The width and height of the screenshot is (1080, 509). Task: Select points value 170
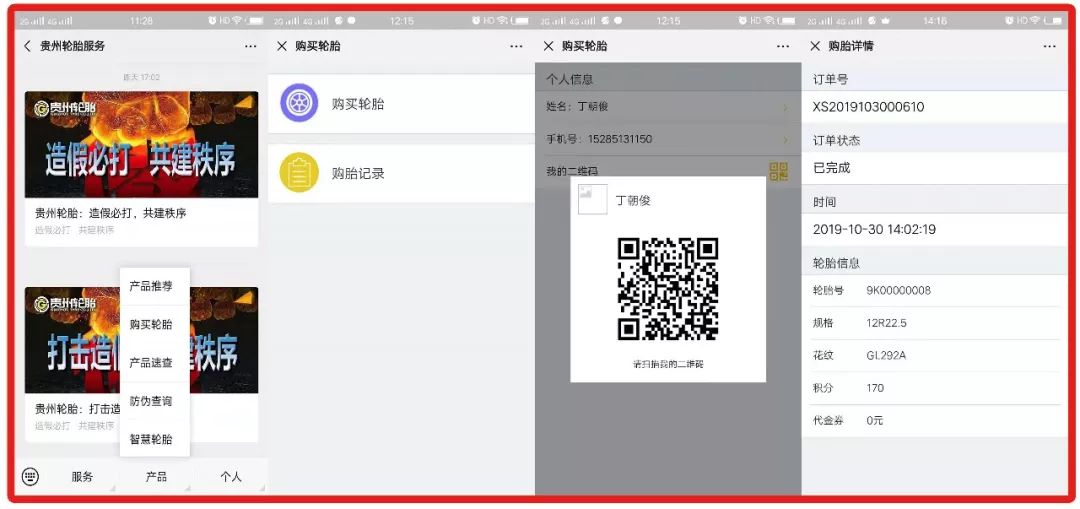875,388
